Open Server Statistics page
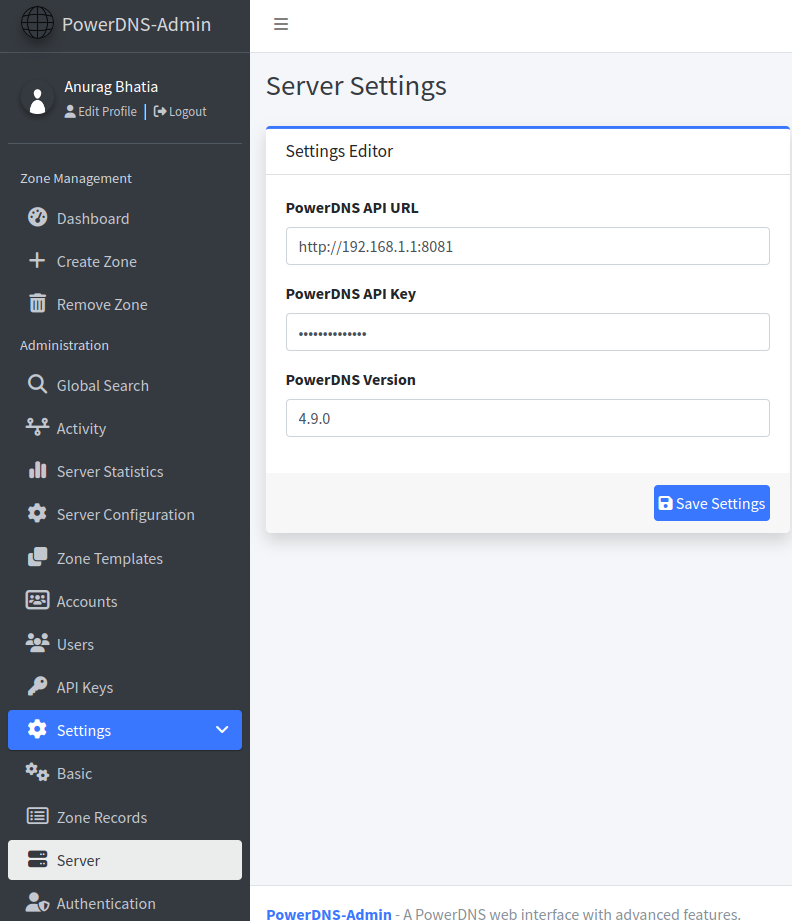792x921 pixels. tap(125, 471)
